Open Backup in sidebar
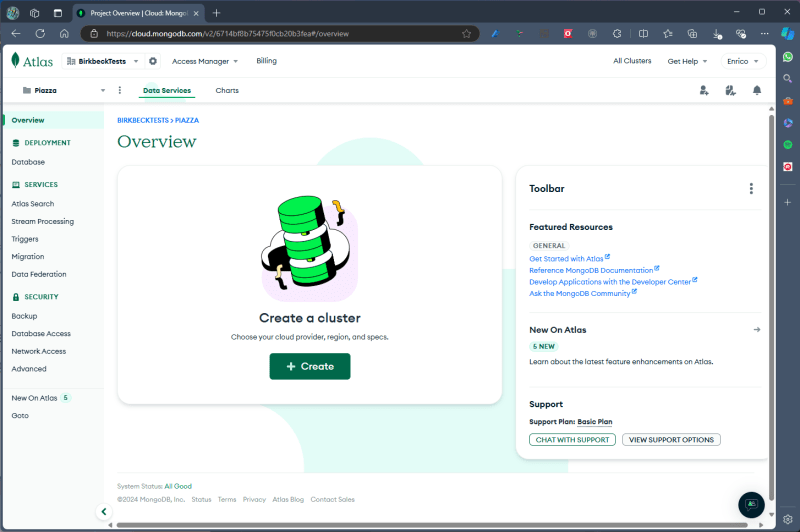 24,316
